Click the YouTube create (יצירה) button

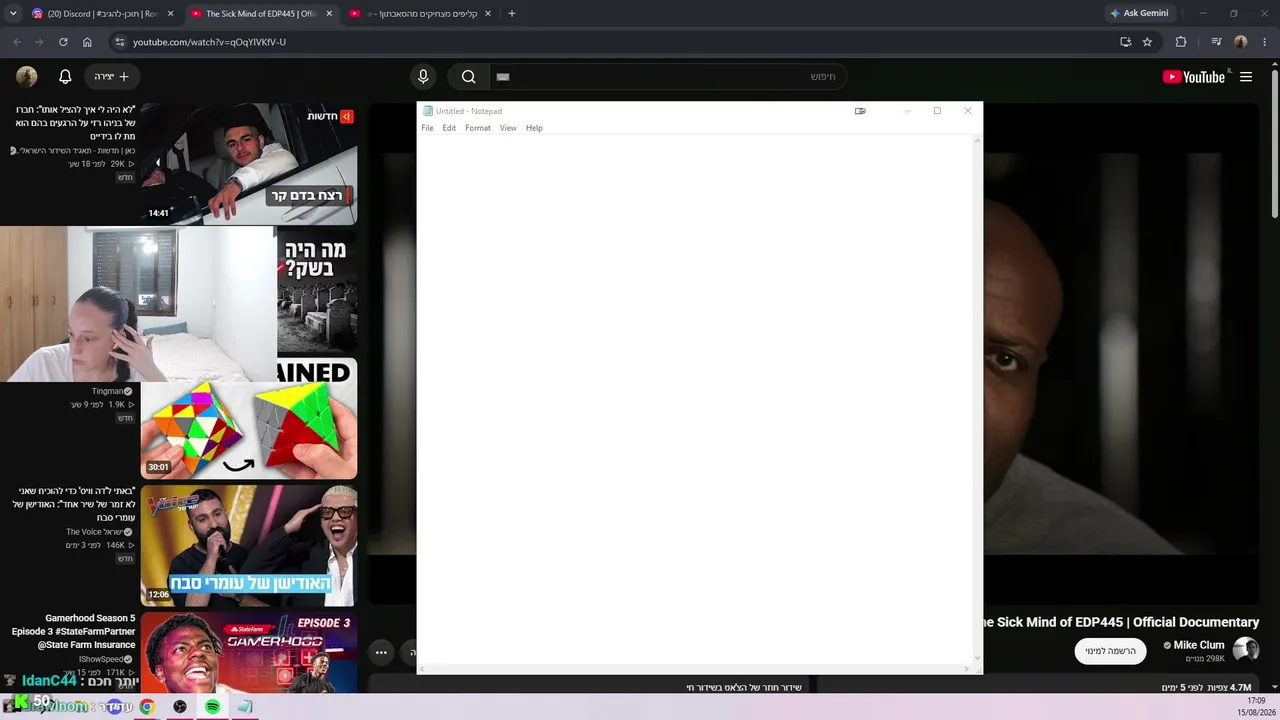click(112, 77)
